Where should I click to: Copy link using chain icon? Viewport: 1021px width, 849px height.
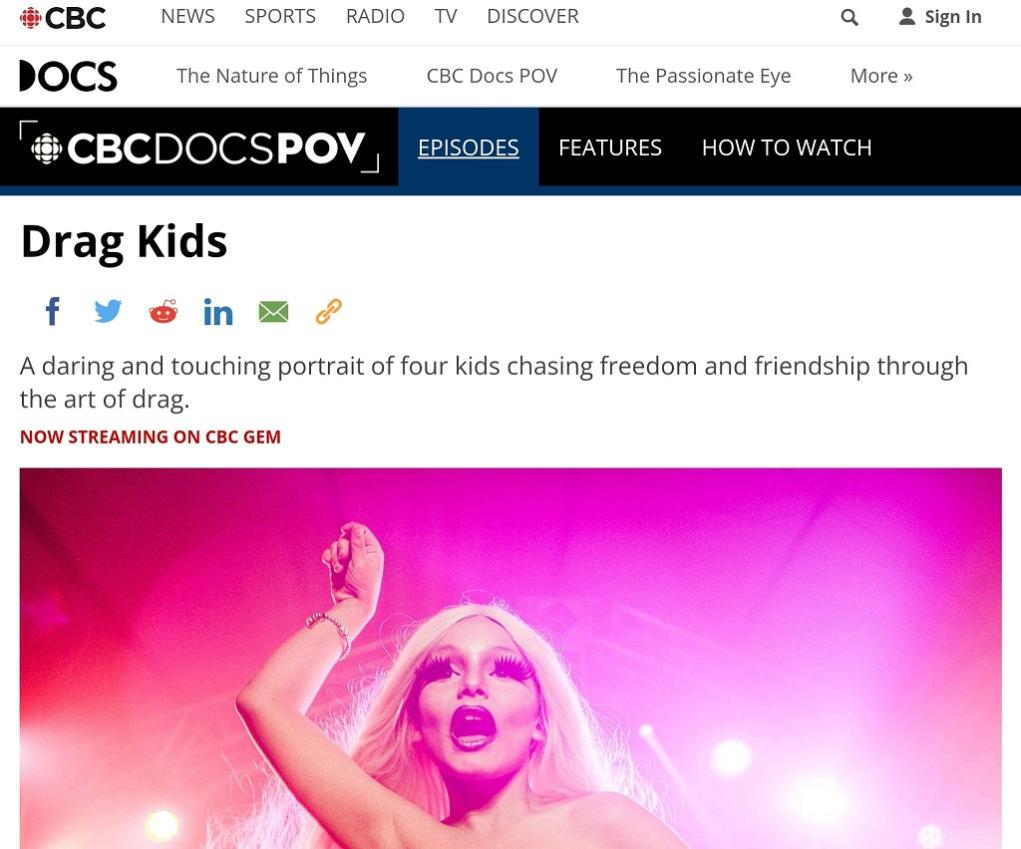pyautogui.click(x=329, y=311)
